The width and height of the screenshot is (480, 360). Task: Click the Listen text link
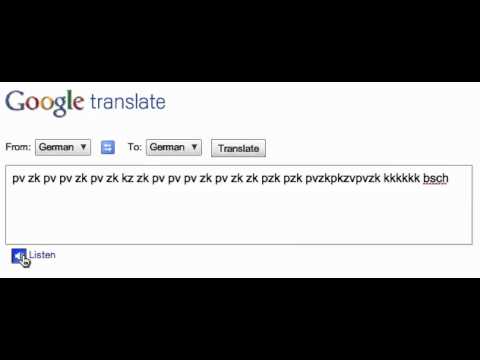click(x=42, y=255)
